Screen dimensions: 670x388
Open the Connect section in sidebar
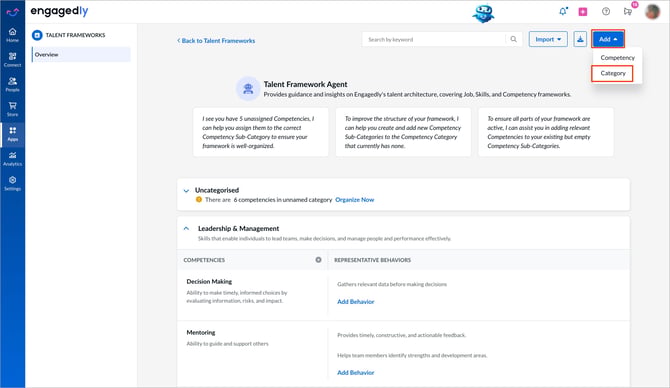click(x=12, y=59)
